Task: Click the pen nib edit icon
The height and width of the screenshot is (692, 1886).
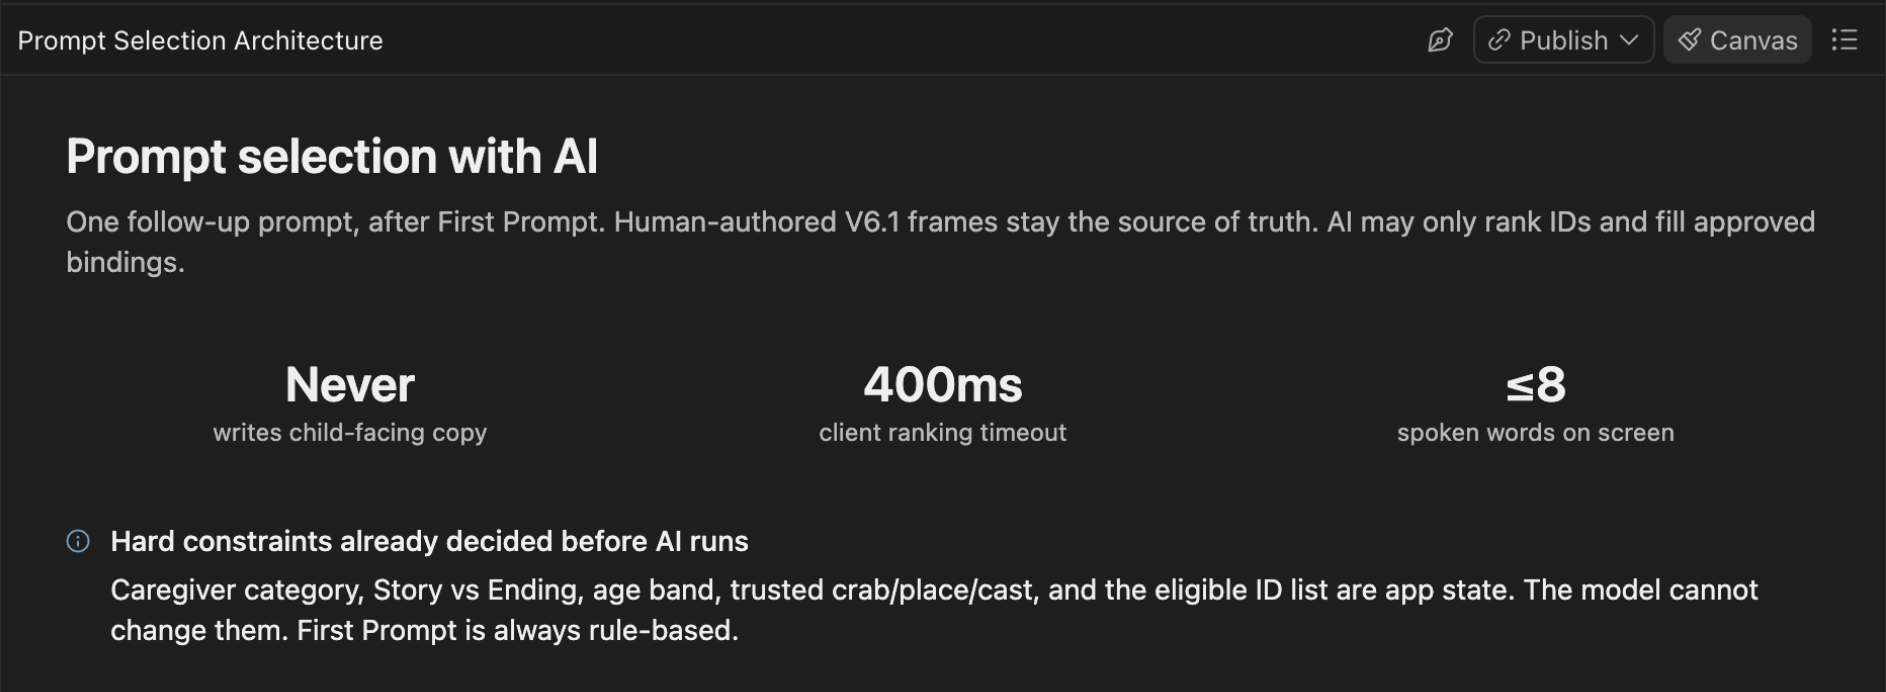Action: click(x=1440, y=40)
